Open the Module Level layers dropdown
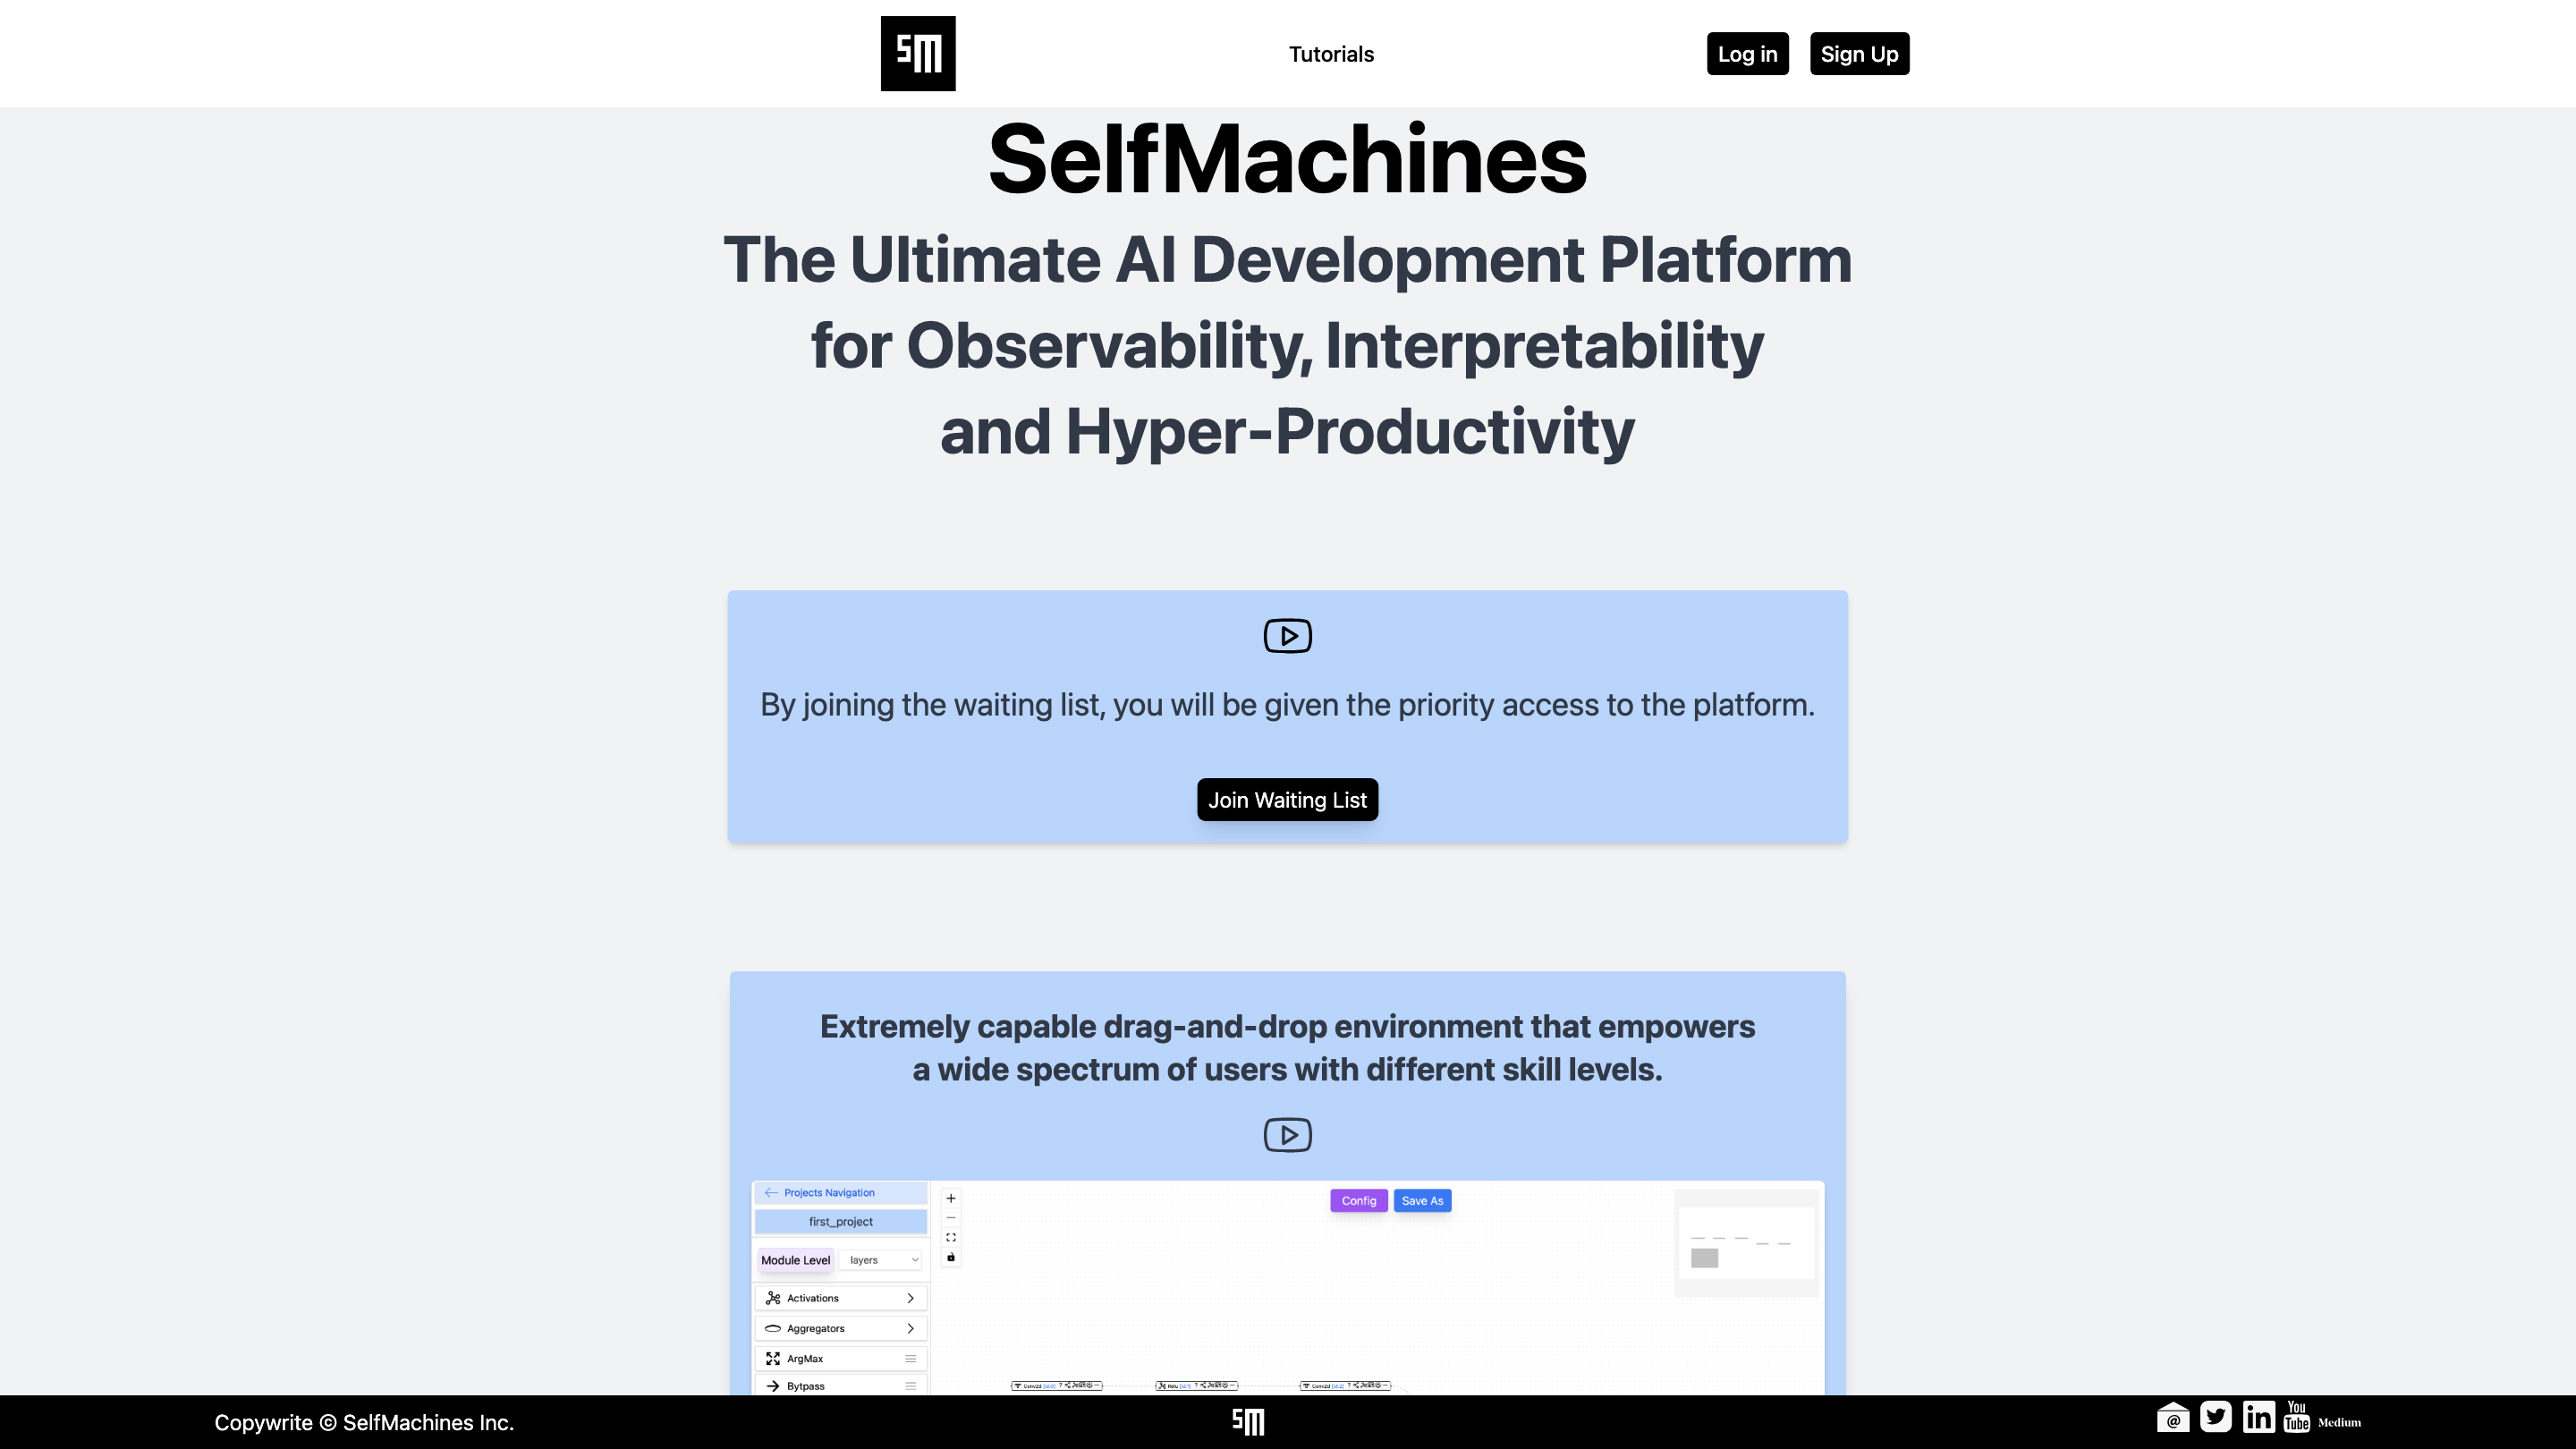 [x=881, y=1260]
